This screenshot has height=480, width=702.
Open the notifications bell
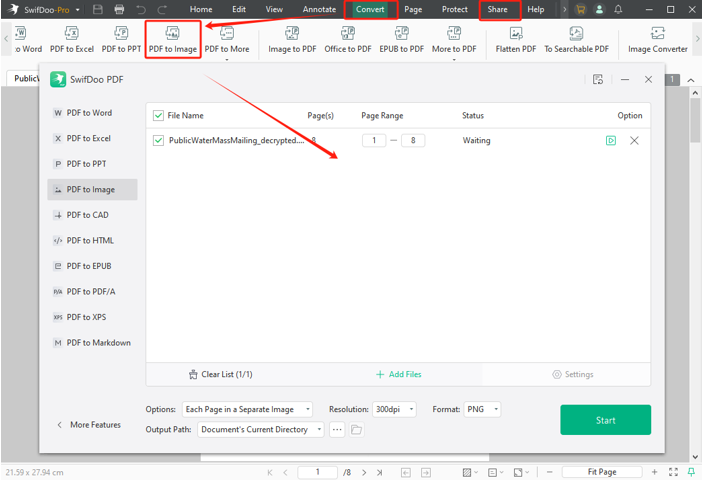click(x=618, y=9)
